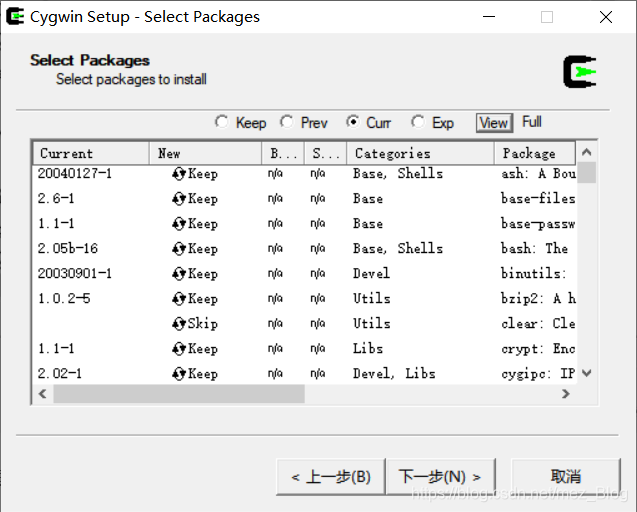Screen dimensions: 637x512
Task: Click version 2.05b-16 for bash
Action: click(x=68, y=249)
